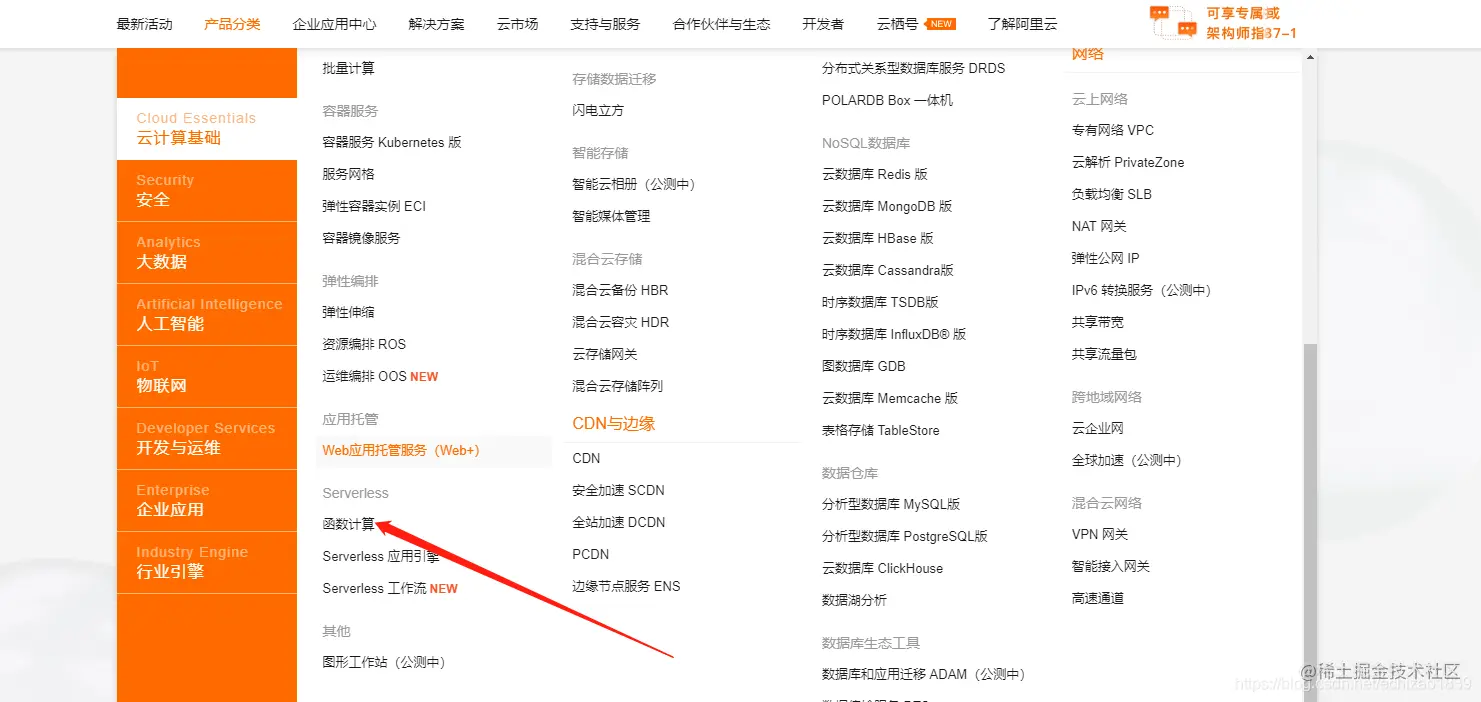
Task: Open 合作伙伴与生态 nav item
Action: click(721, 24)
